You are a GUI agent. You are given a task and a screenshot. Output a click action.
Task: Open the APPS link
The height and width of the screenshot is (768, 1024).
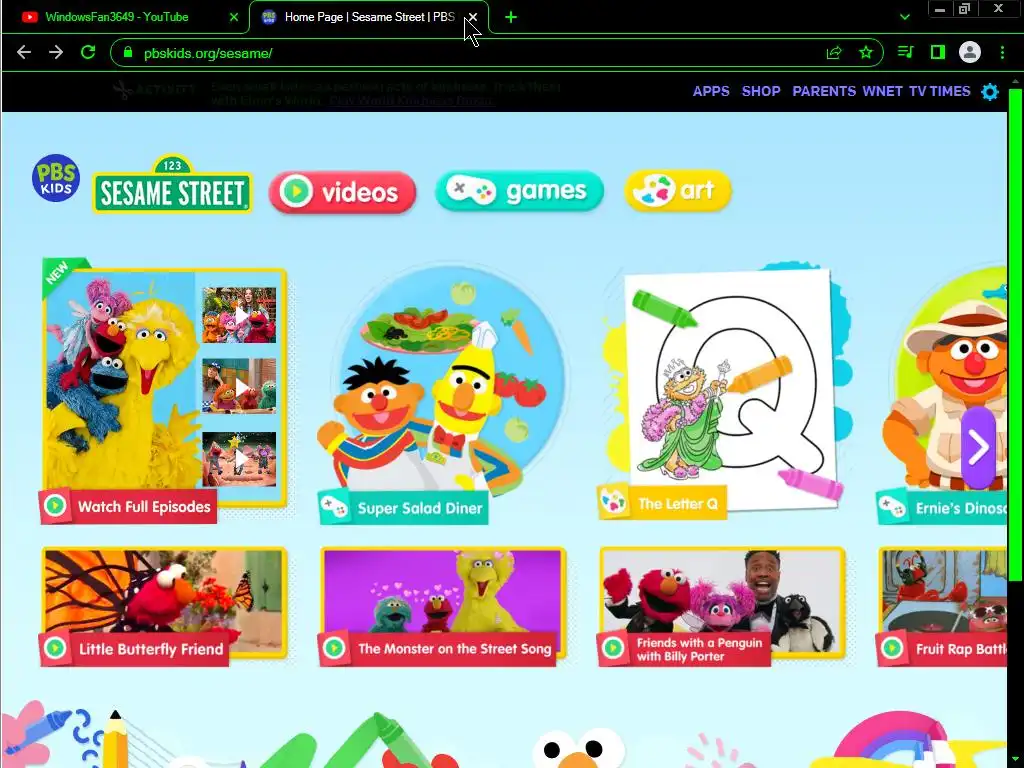pyautogui.click(x=711, y=91)
